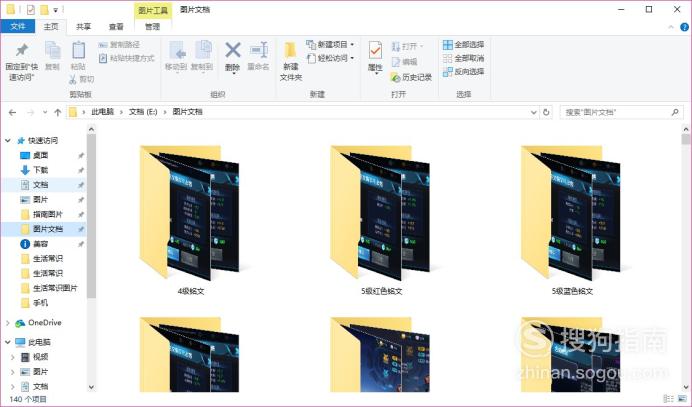This screenshot has width=692, height=407.
Task: Open the Help question mark icon
Action: (684, 27)
